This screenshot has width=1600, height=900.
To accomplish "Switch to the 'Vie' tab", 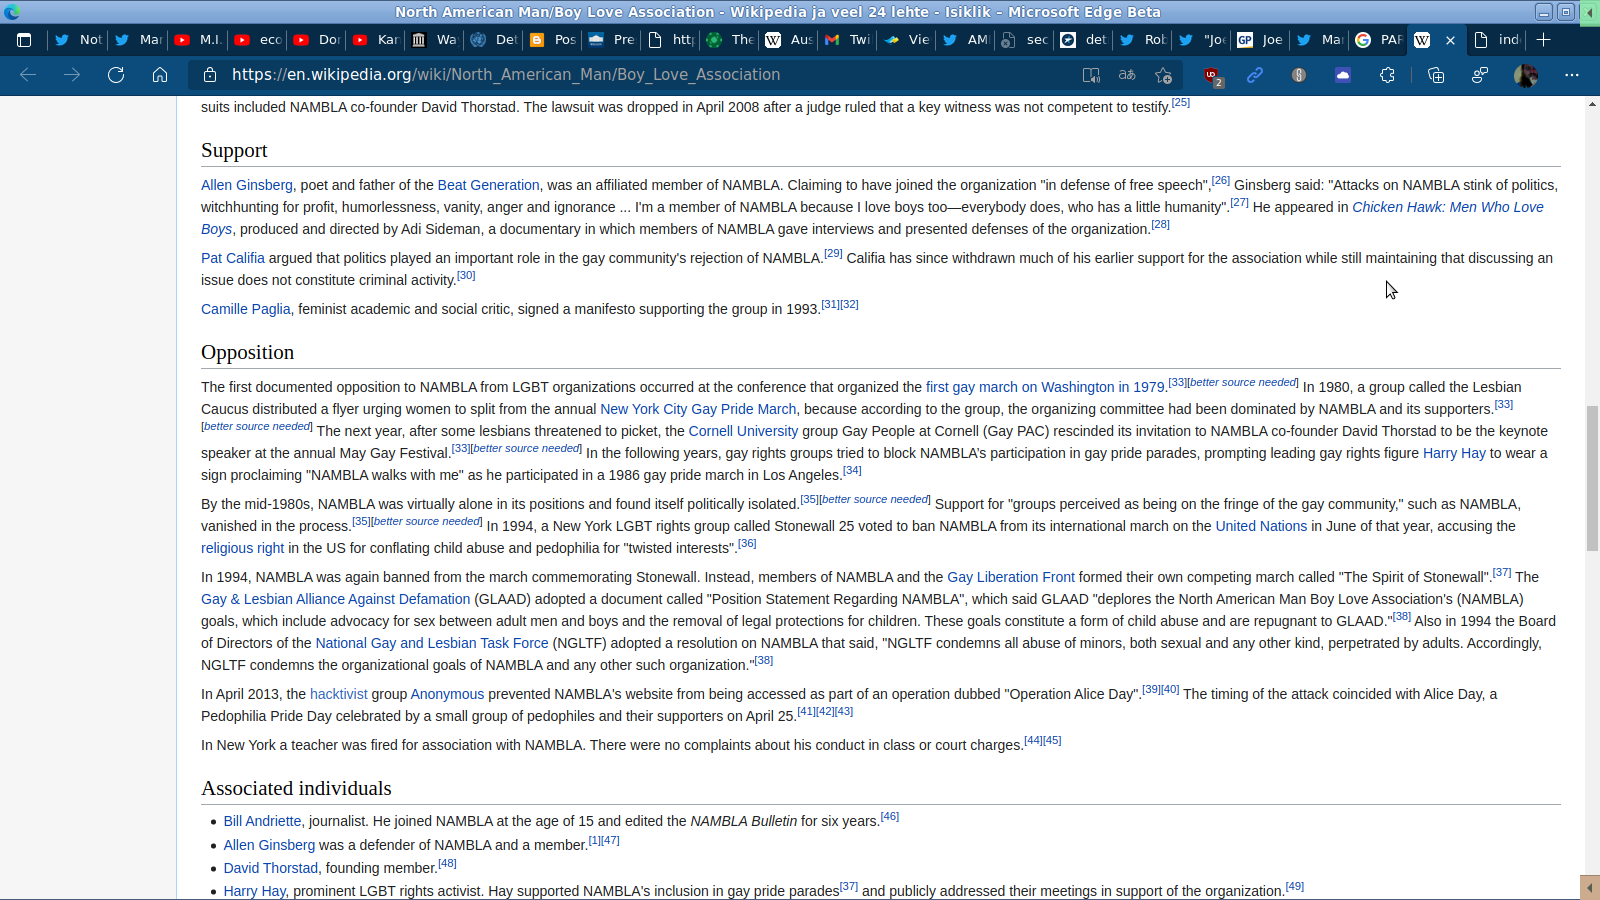I will (x=907, y=40).
